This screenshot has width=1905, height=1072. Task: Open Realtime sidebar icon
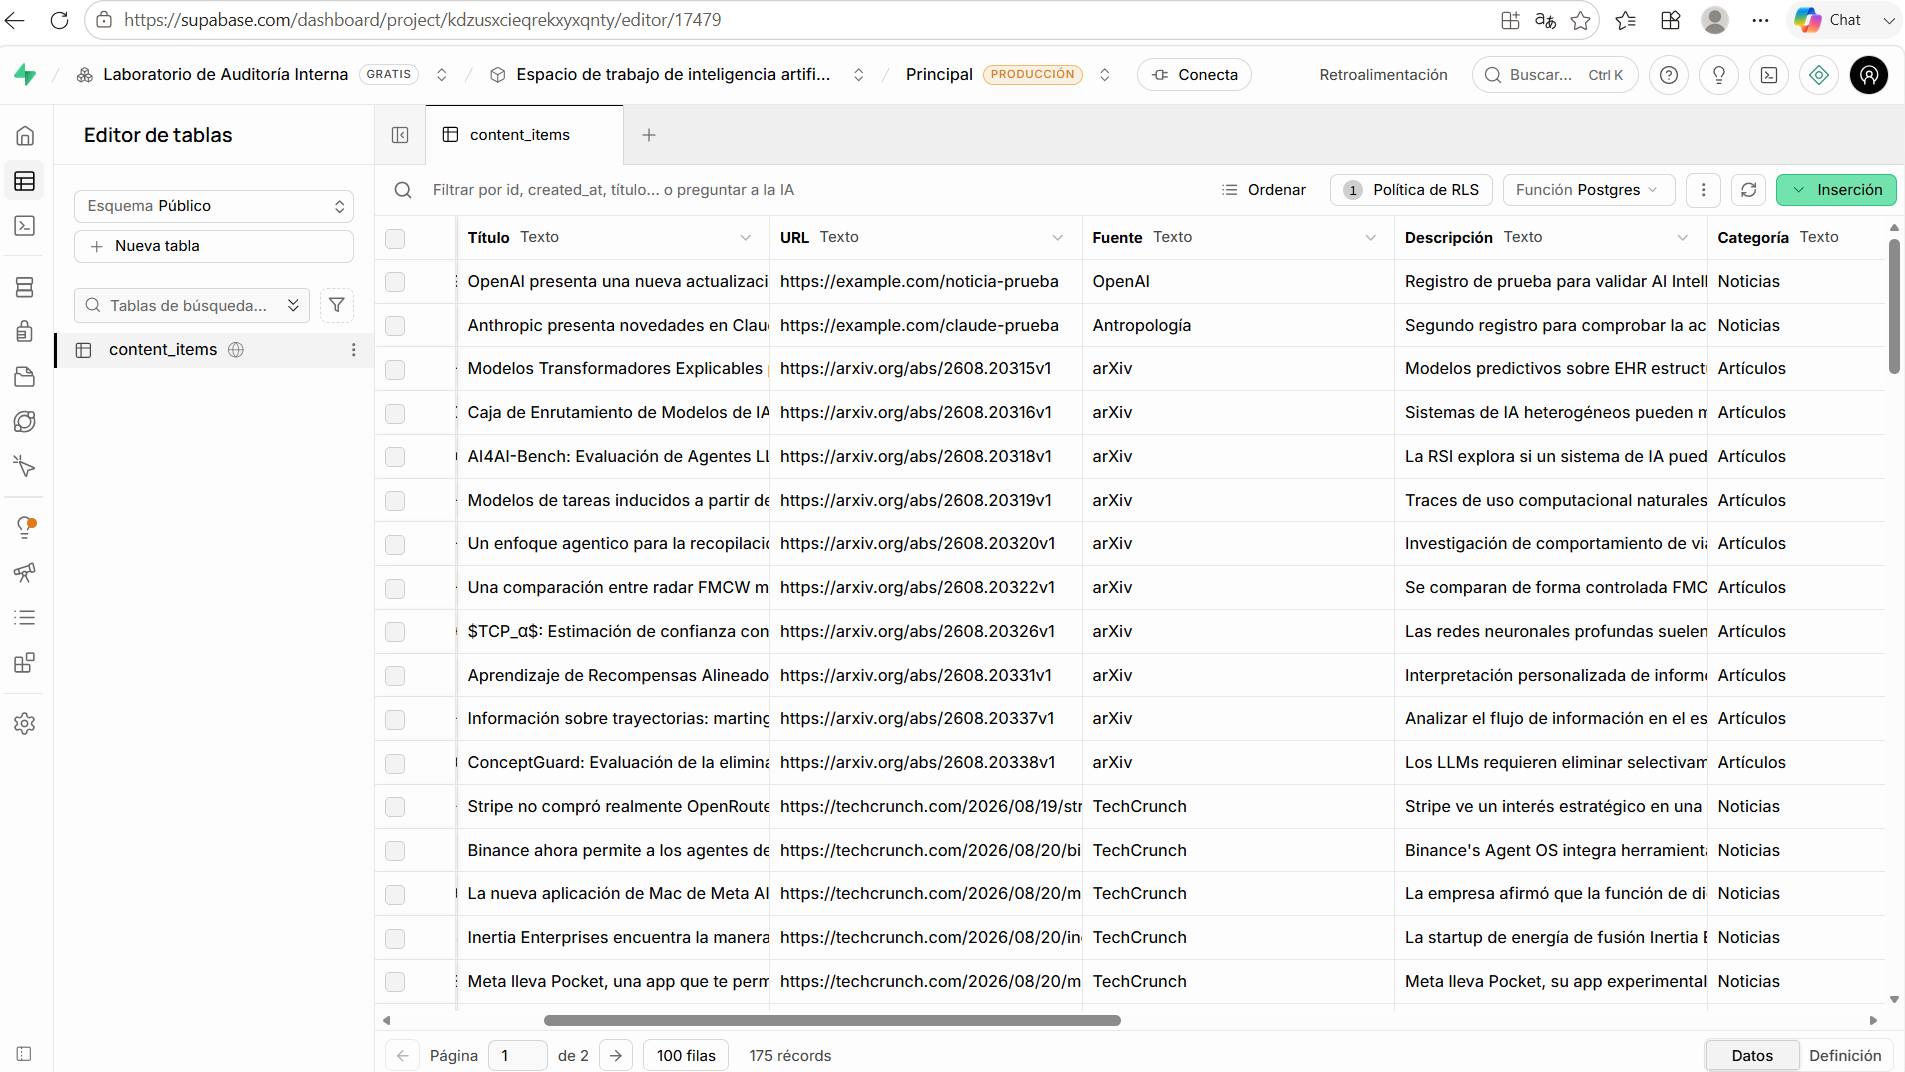pyautogui.click(x=25, y=466)
